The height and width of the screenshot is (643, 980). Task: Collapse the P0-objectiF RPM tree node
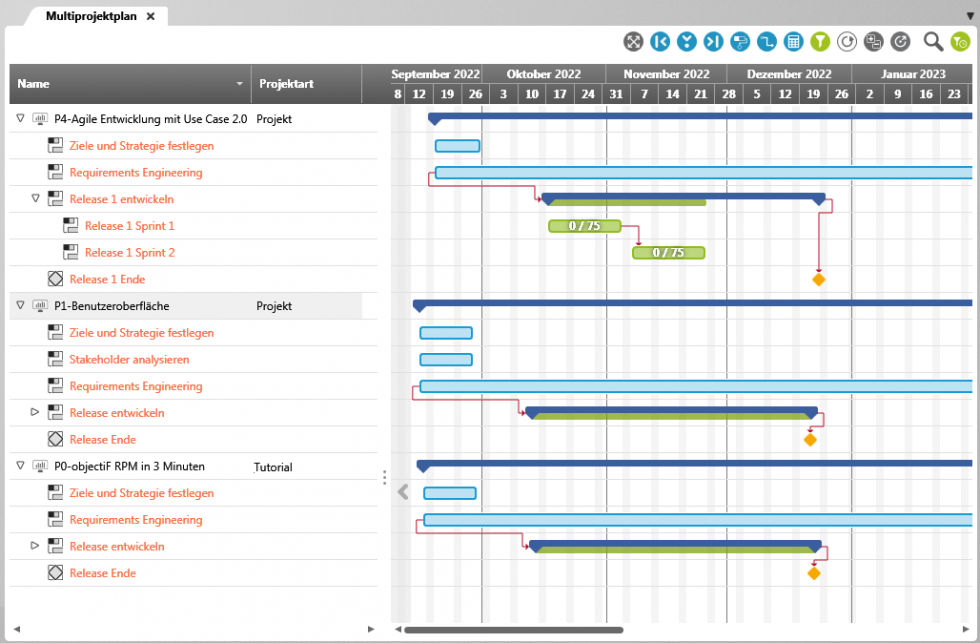[19, 466]
